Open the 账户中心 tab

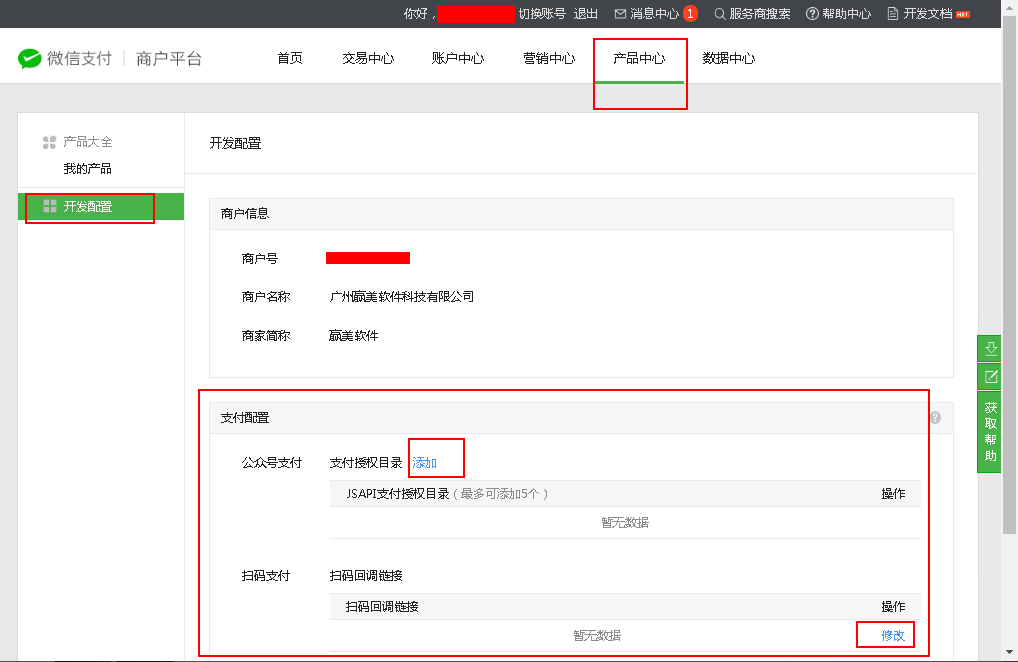coord(458,59)
